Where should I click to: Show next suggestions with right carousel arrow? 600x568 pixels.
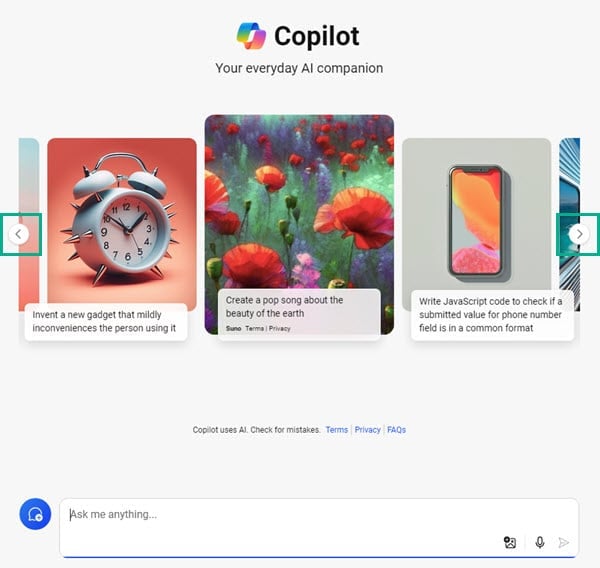[x=579, y=234]
